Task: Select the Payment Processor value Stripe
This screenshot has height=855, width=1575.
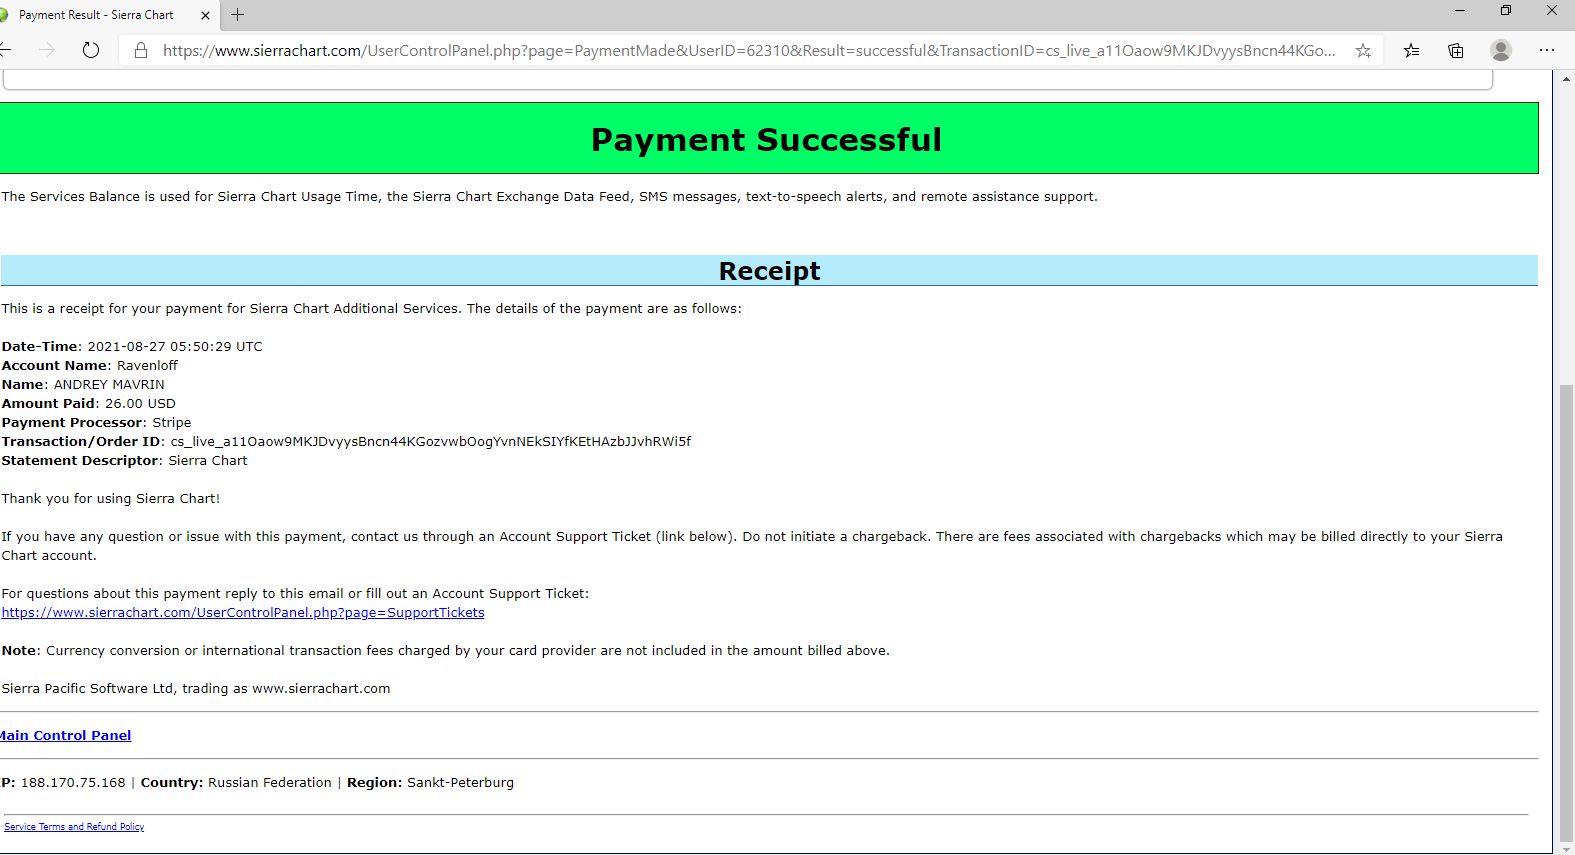Action: pos(172,423)
